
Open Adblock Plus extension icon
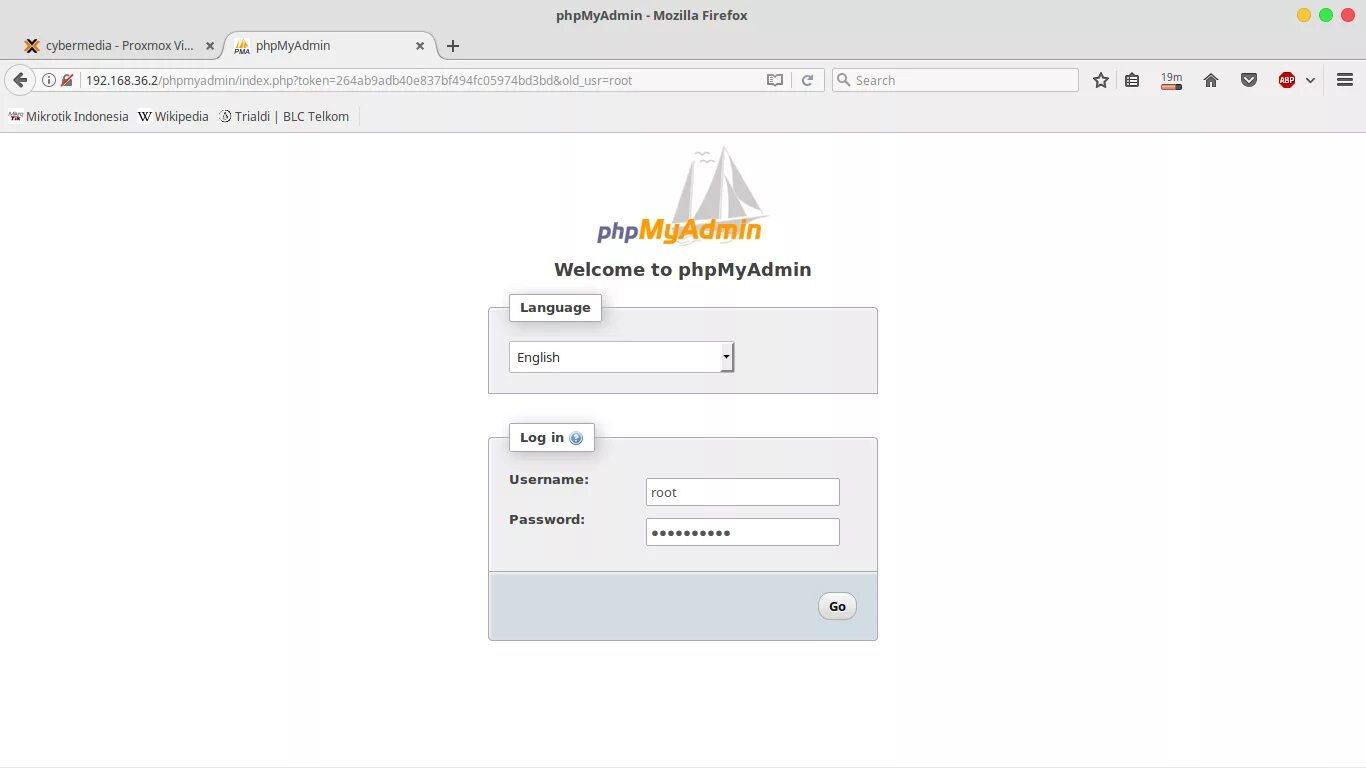coord(1287,80)
